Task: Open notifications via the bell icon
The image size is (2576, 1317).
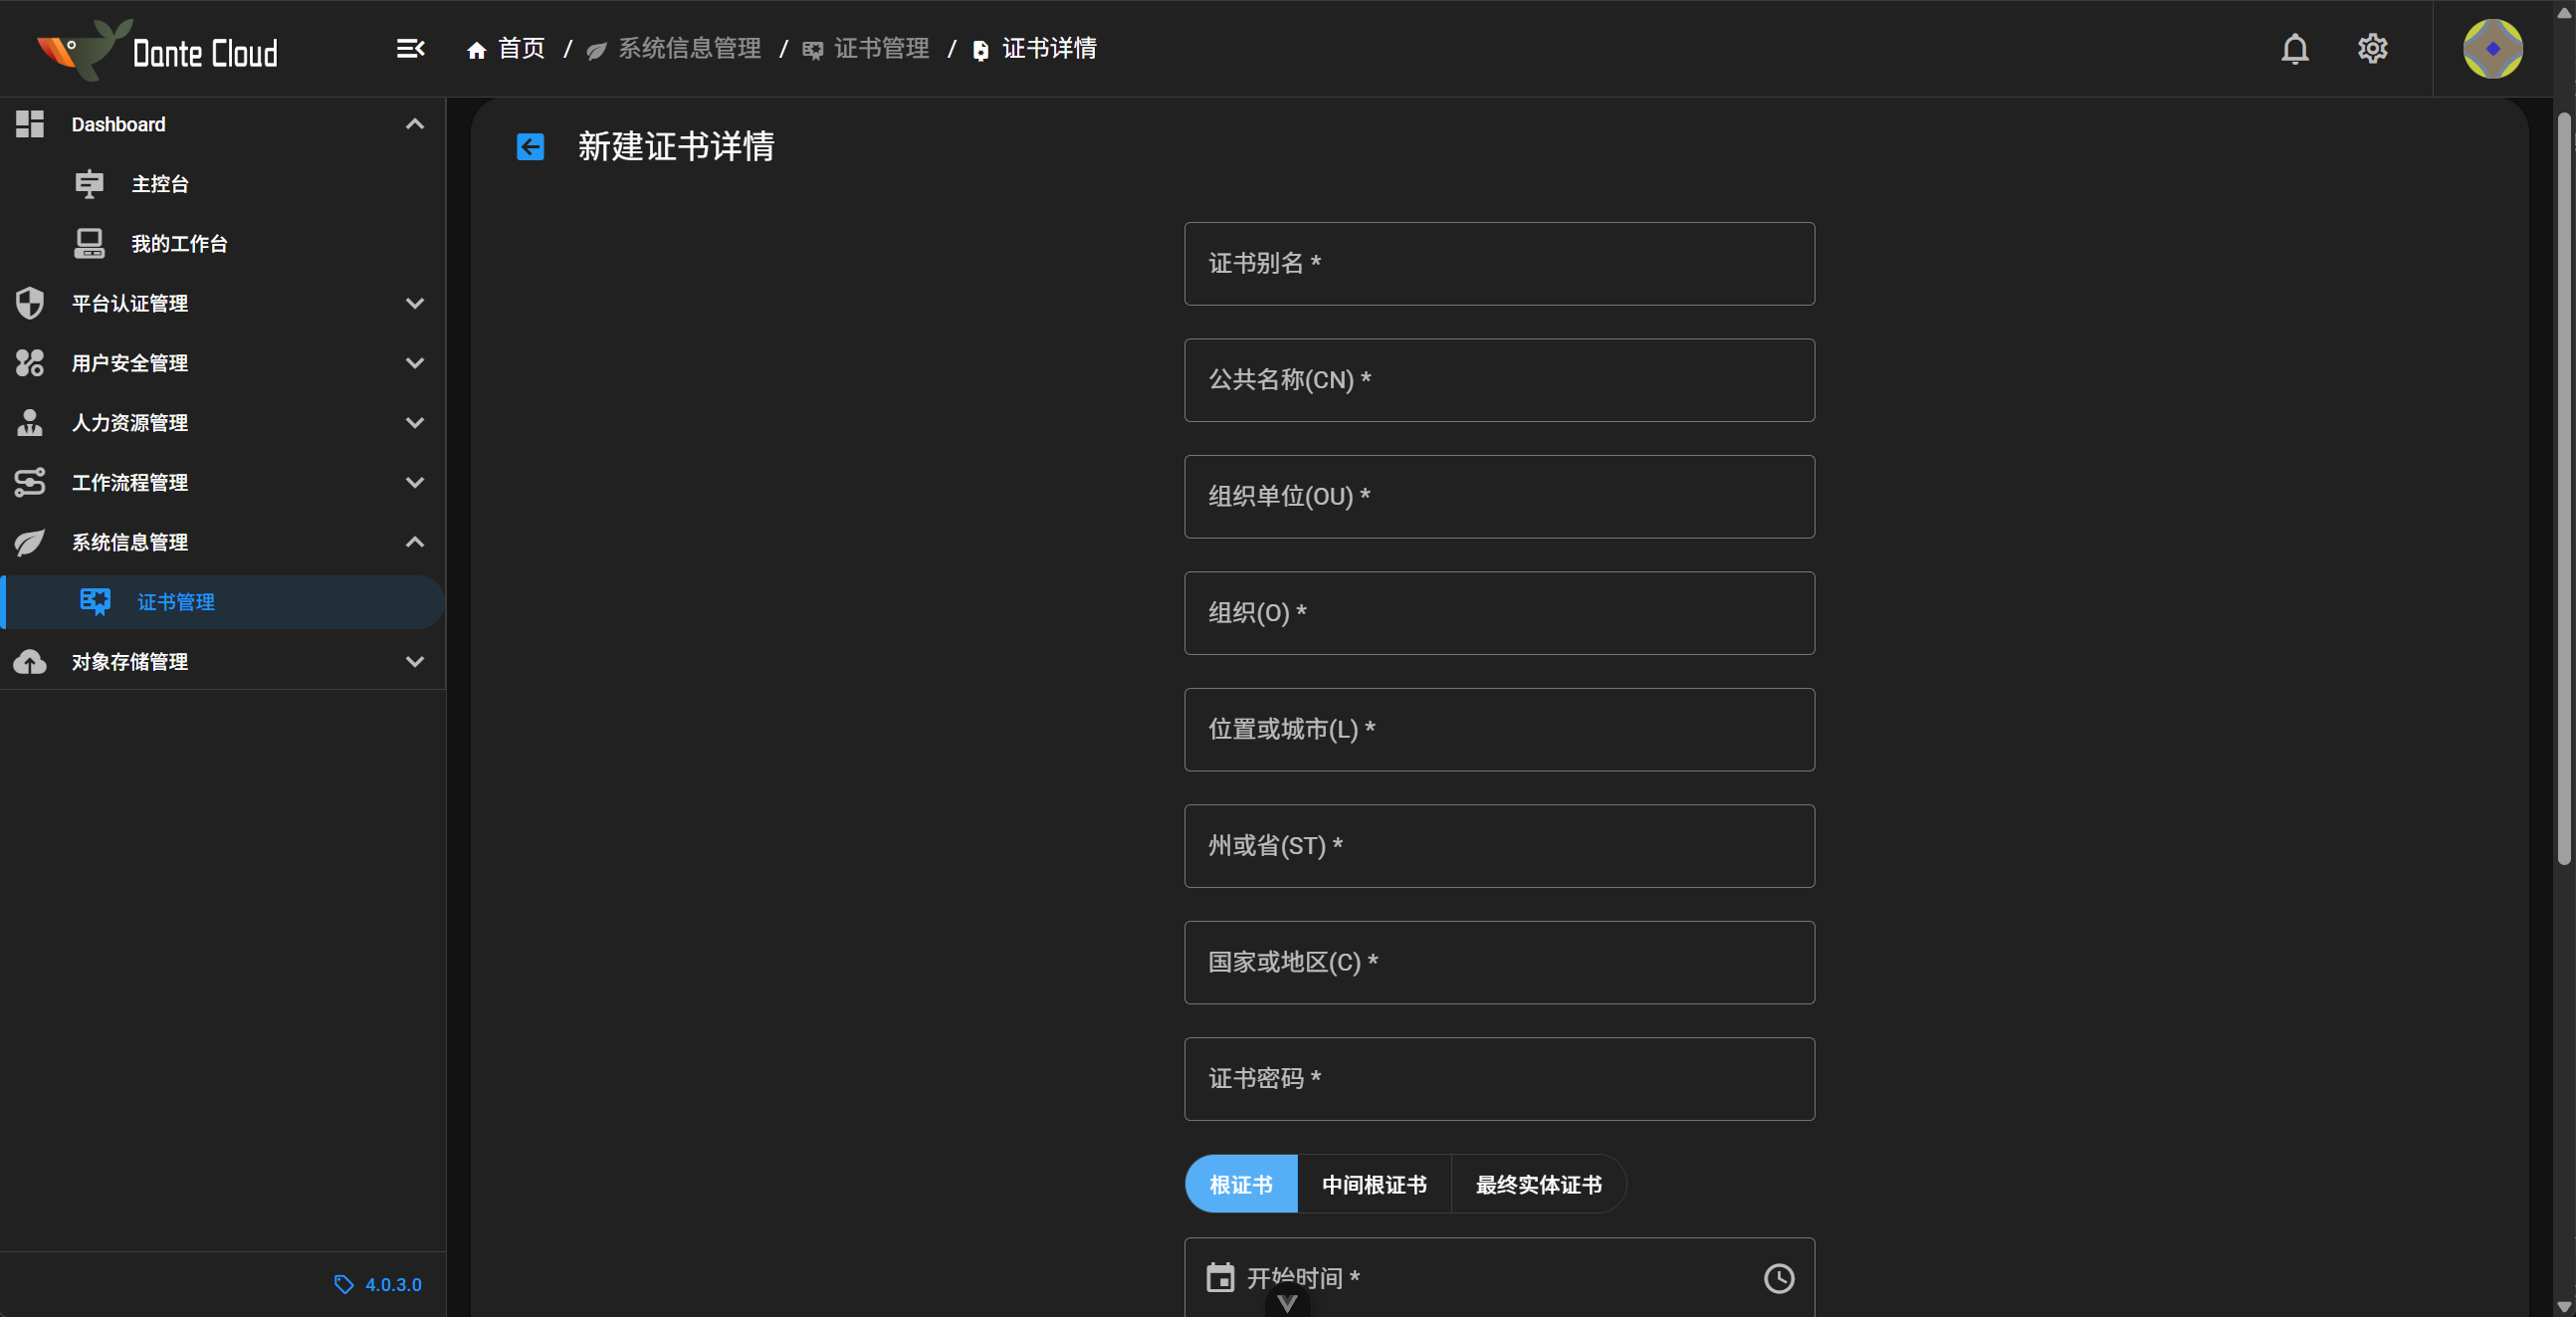Action: click(2295, 48)
